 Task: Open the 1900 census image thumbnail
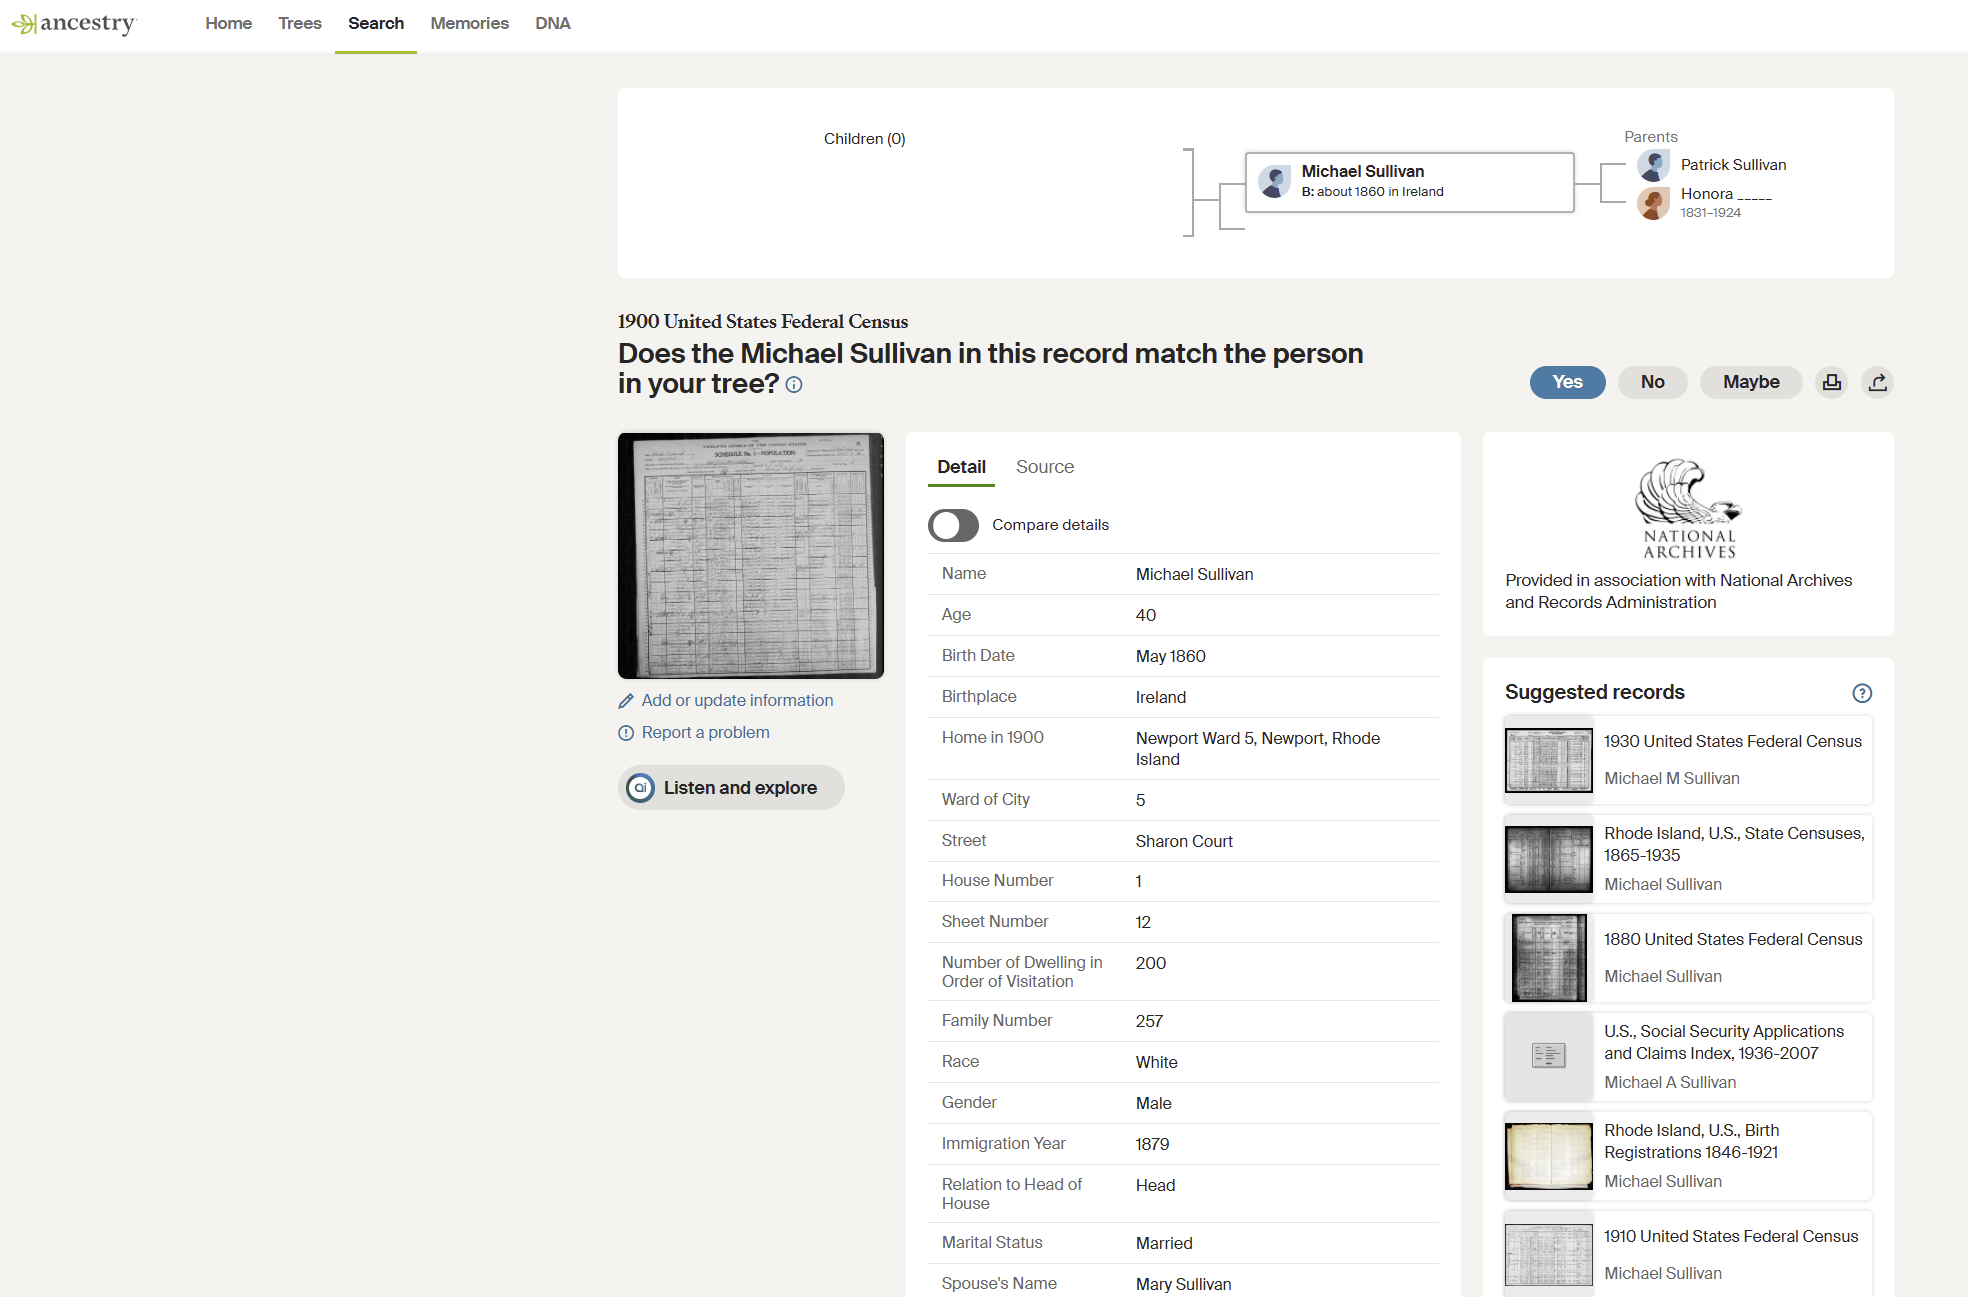click(750, 555)
